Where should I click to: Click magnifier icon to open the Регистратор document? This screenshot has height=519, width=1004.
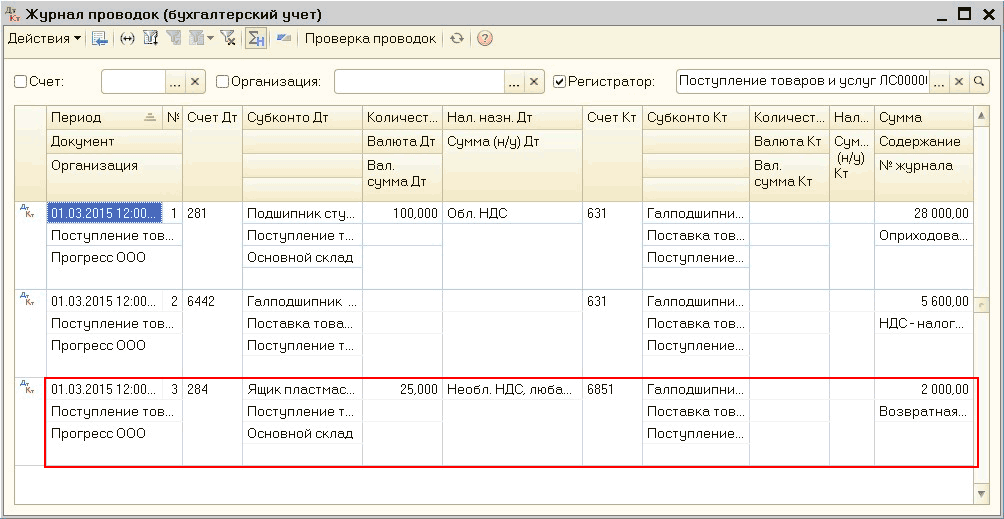click(x=981, y=81)
